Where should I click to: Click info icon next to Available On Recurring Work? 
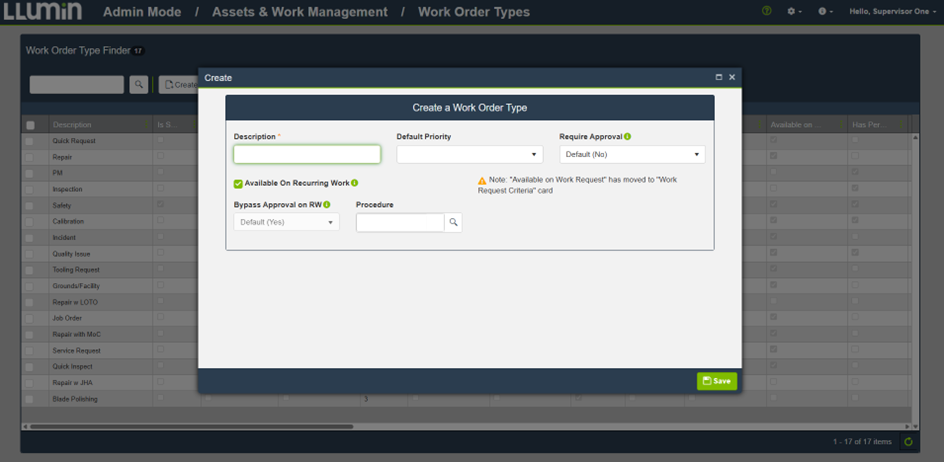(x=355, y=183)
